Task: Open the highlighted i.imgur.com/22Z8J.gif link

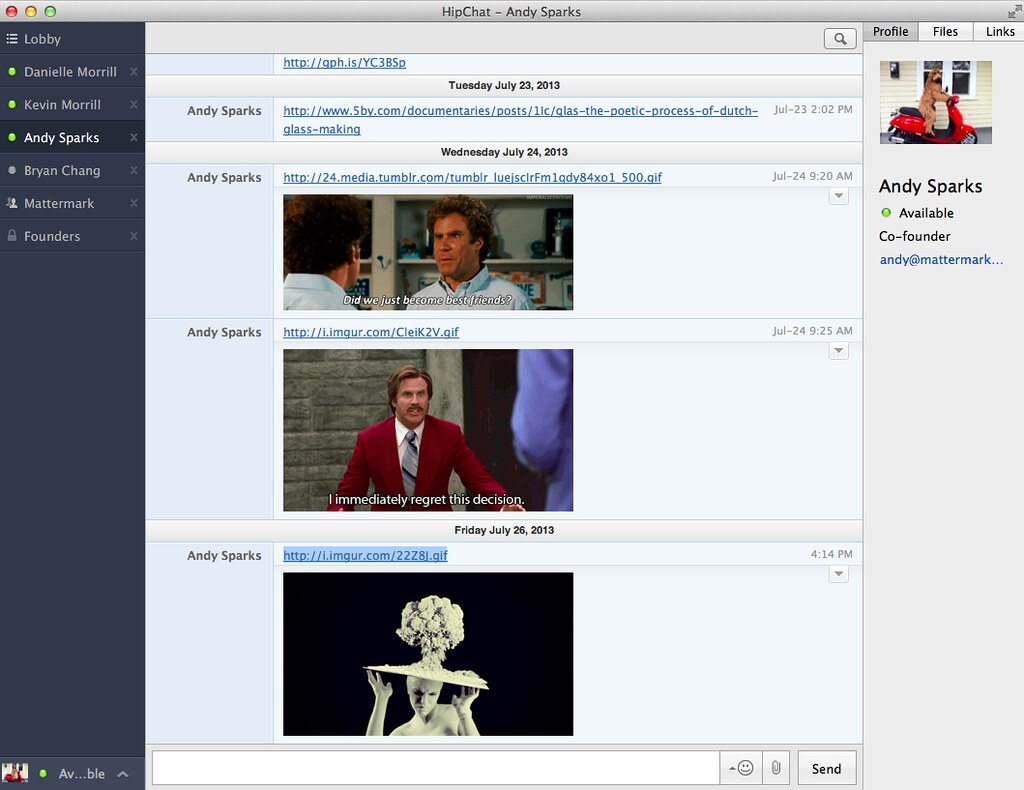Action: click(x=365, y=556)
